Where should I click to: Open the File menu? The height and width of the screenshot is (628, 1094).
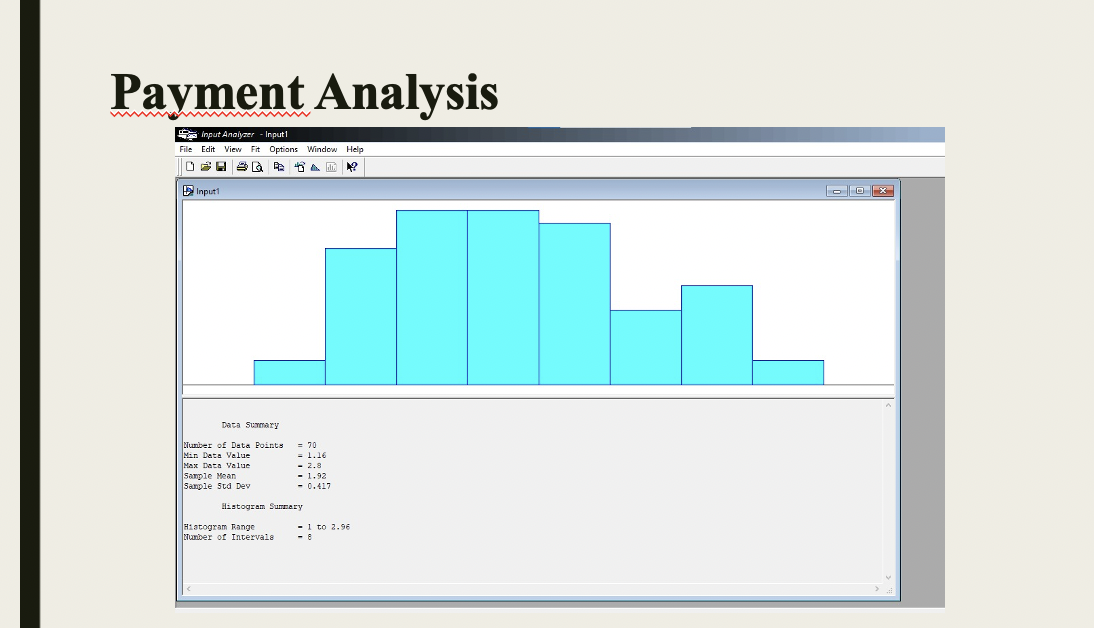(x=186, y=149)
